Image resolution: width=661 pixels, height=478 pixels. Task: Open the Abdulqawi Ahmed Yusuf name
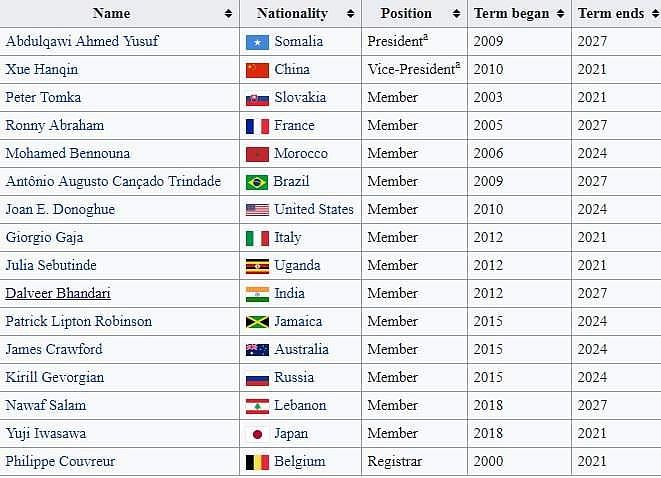[82, 42]
